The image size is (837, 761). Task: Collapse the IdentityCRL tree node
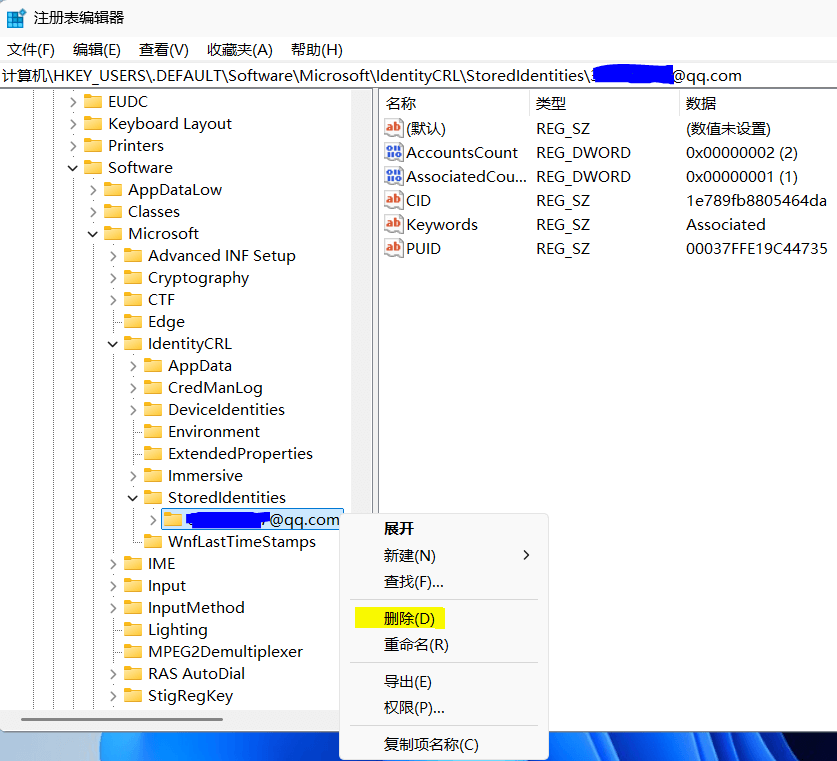(x=113, y=344)
